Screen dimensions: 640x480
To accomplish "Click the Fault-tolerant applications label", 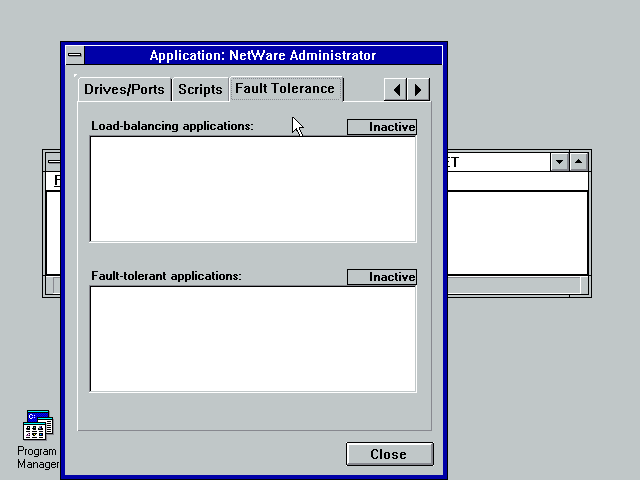I will [166, 276].
